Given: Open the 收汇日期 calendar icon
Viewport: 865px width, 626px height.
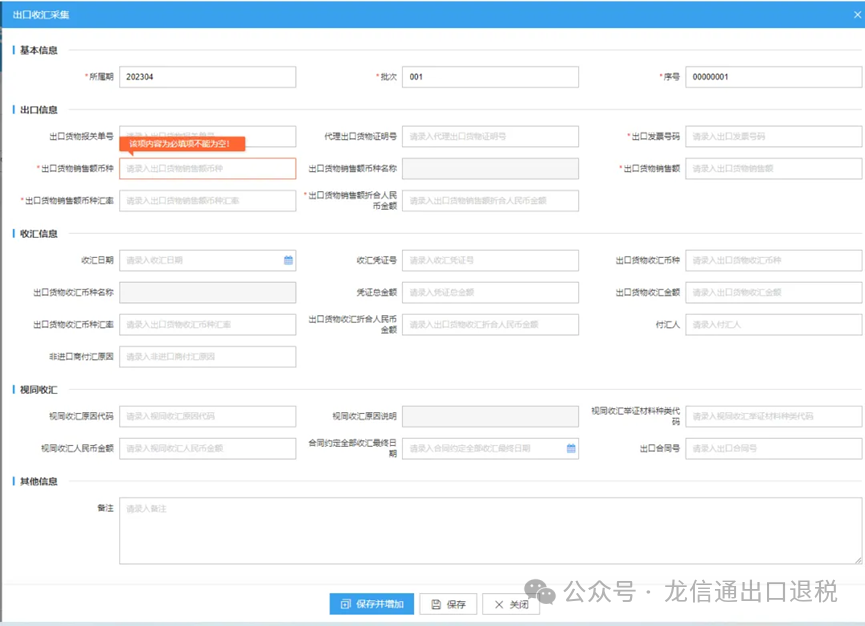Looking at the screenshot, I should [288, 260].
